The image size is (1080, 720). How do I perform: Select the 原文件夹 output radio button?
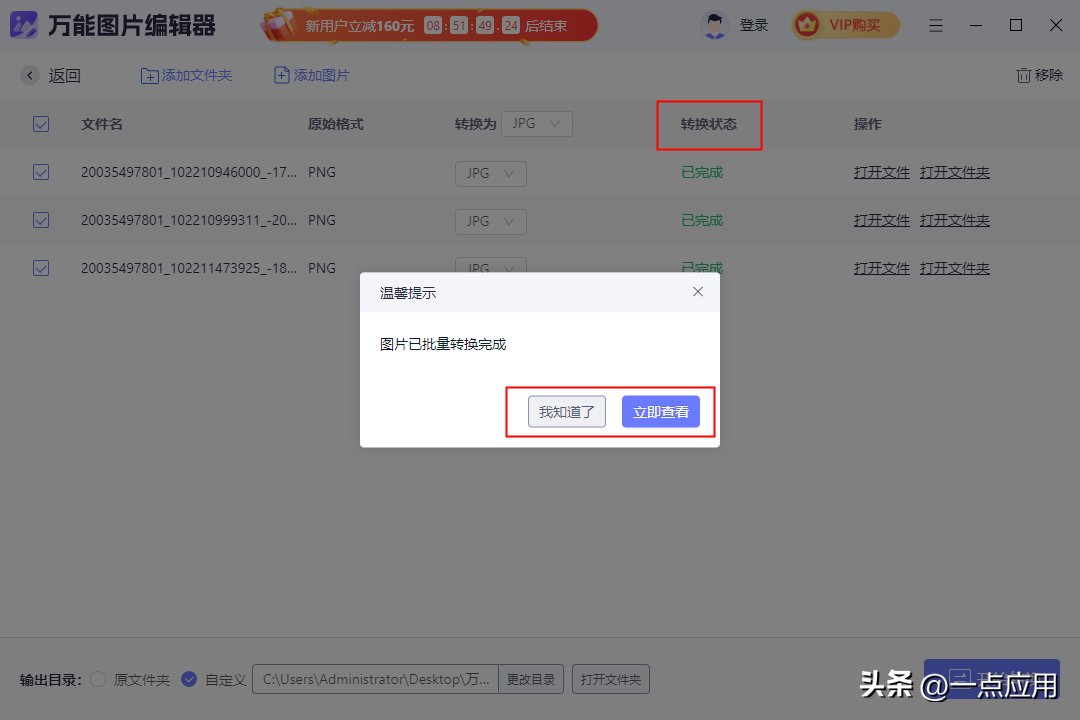[98, 680]
